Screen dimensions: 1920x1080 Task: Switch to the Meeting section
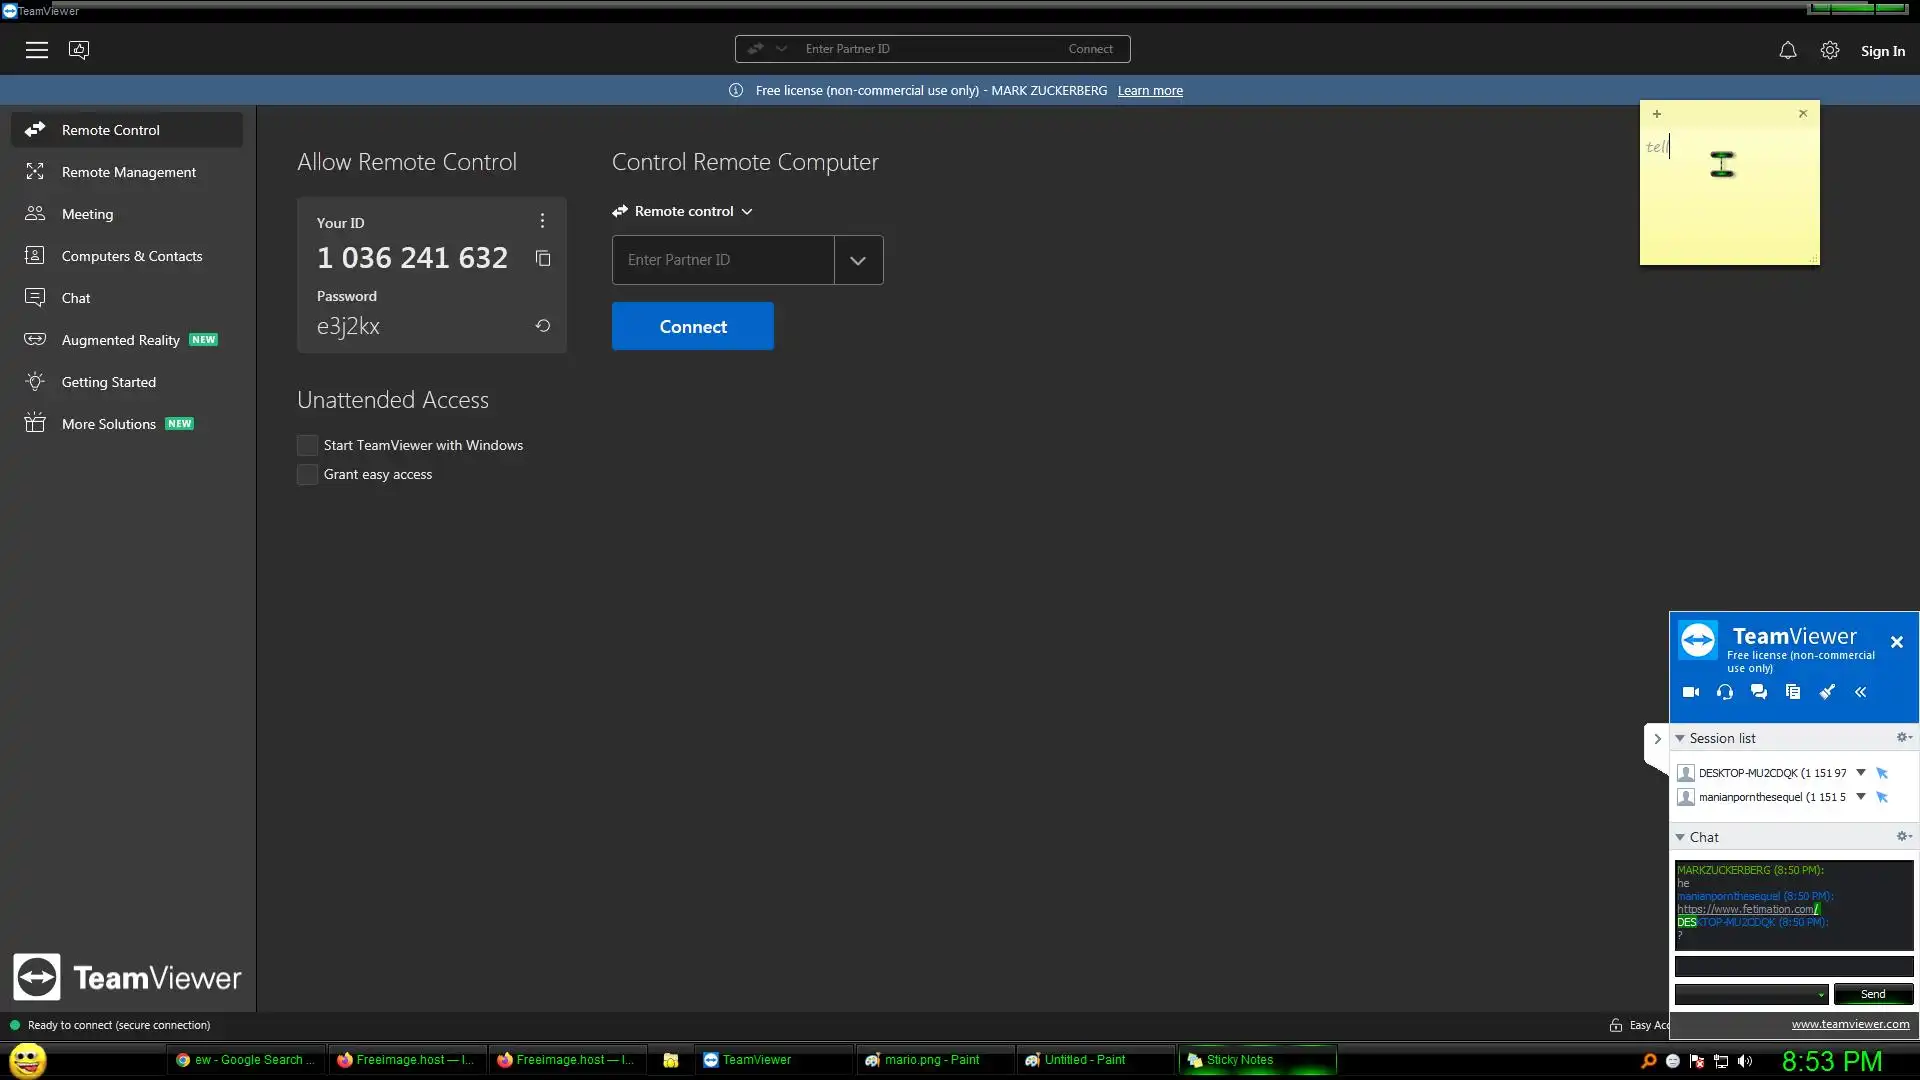[x=87, y=214]
